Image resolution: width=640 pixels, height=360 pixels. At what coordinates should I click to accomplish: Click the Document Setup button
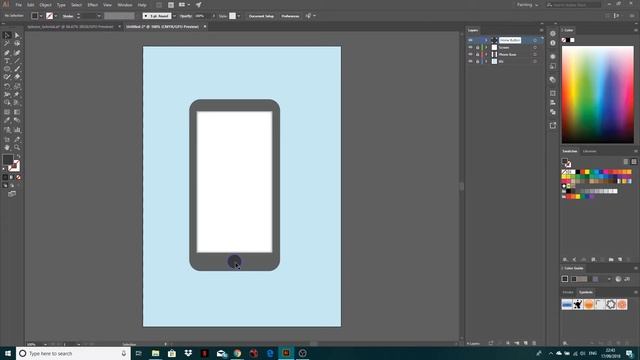pos(261,16)
